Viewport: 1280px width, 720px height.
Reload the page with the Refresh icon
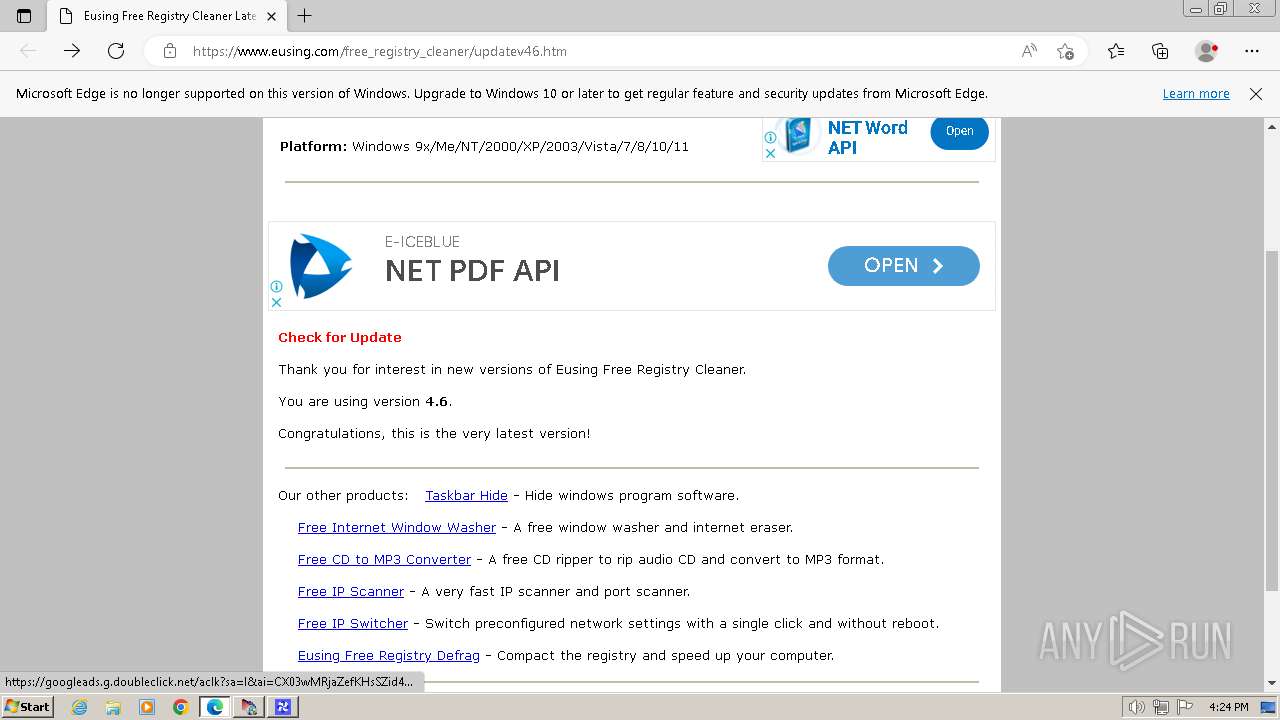click(x=116, y=51)
